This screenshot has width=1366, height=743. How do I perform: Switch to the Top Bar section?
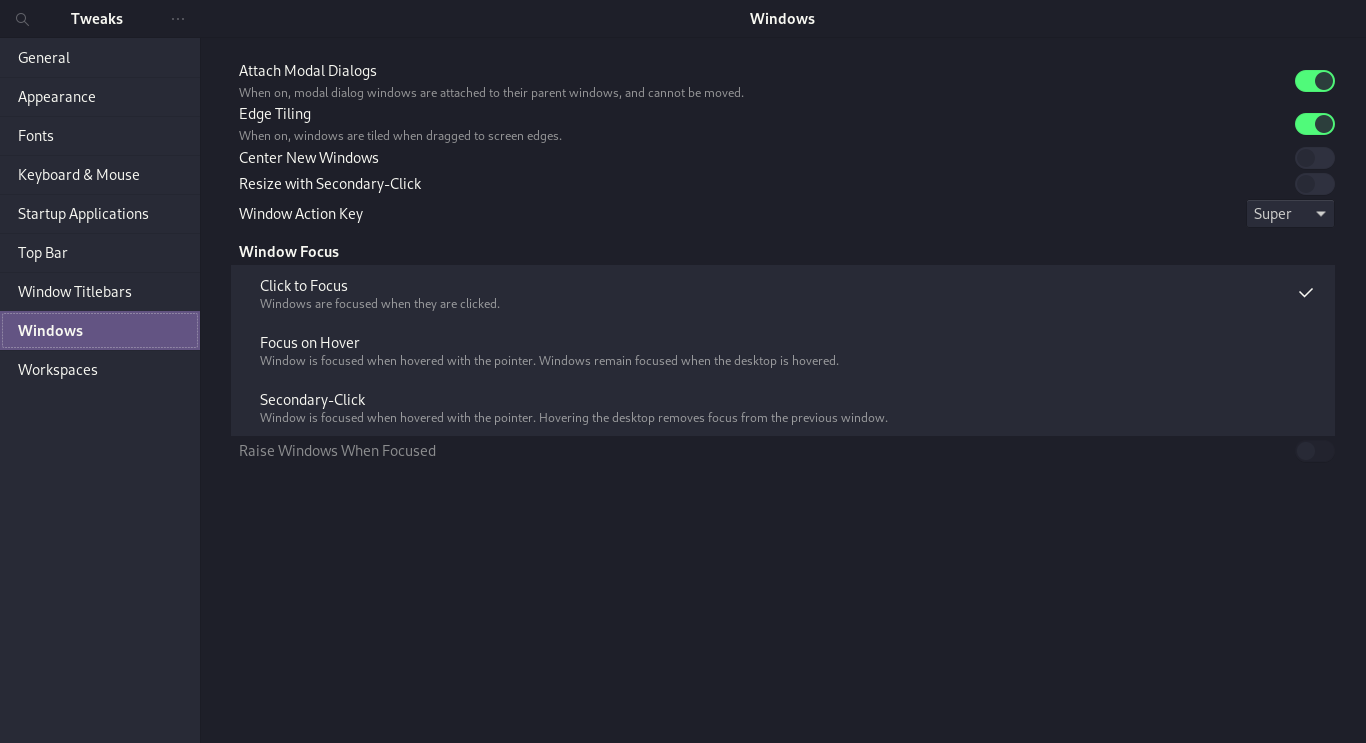tap(100, 252)
